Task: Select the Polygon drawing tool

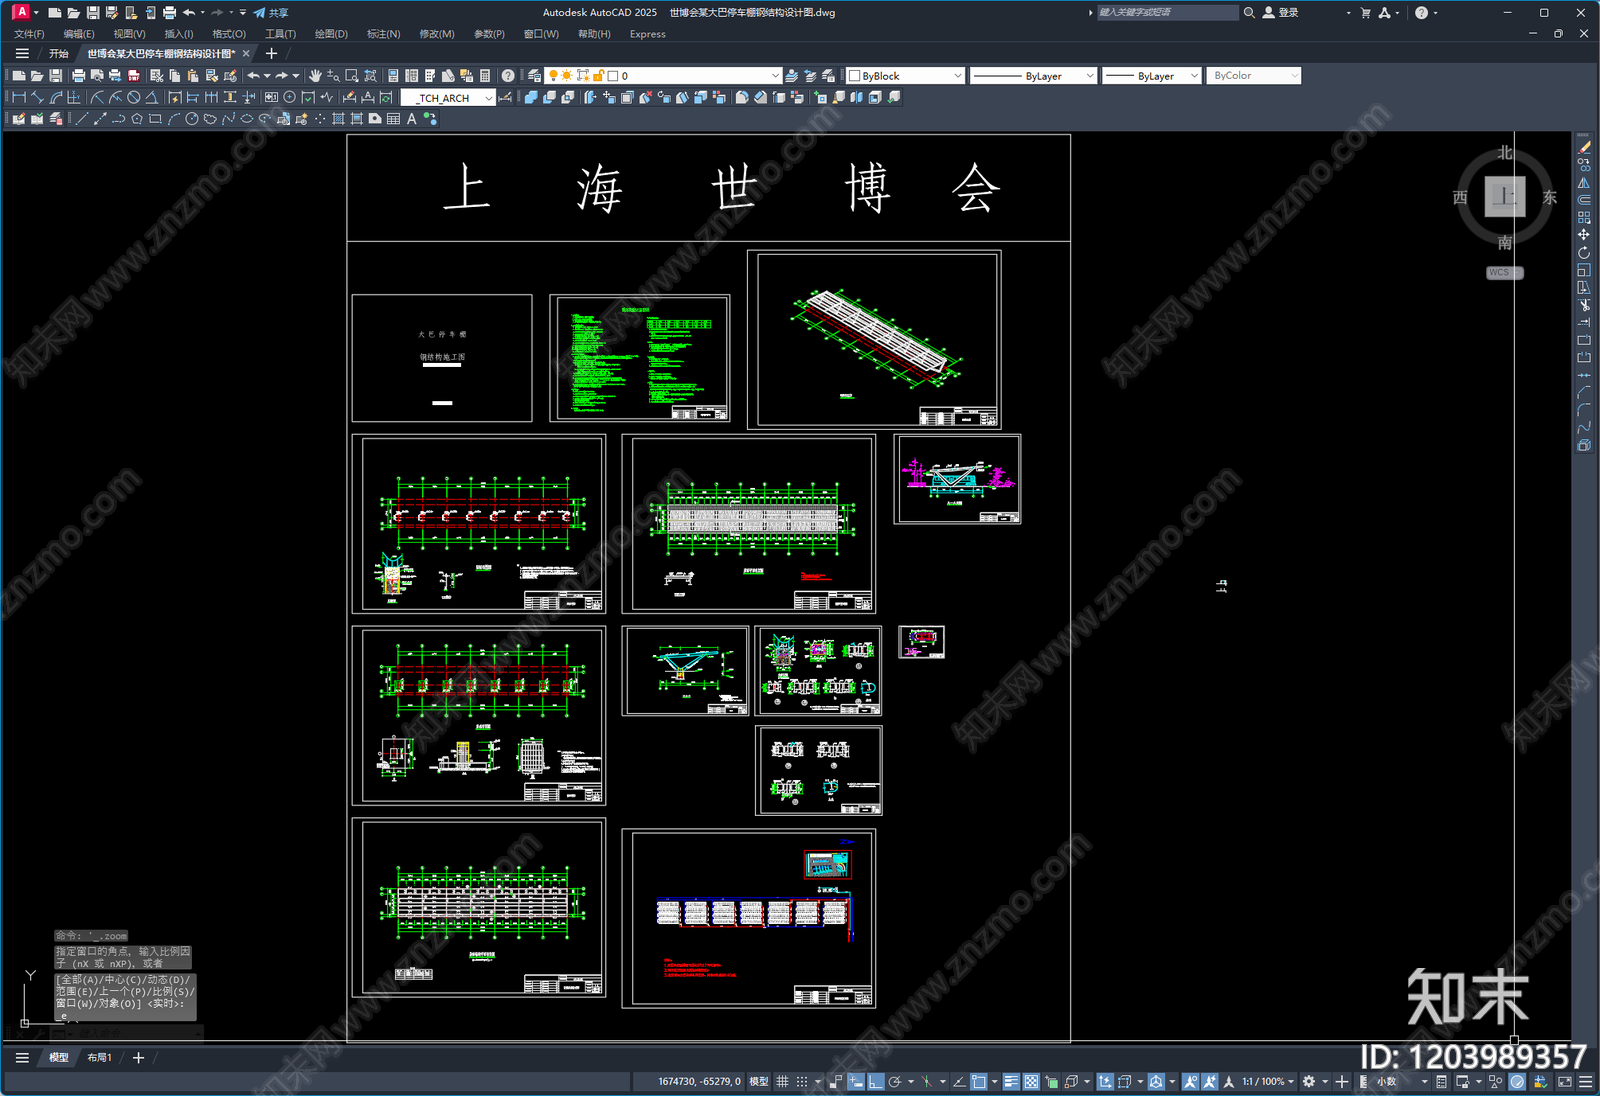Action: pos(137,119)
